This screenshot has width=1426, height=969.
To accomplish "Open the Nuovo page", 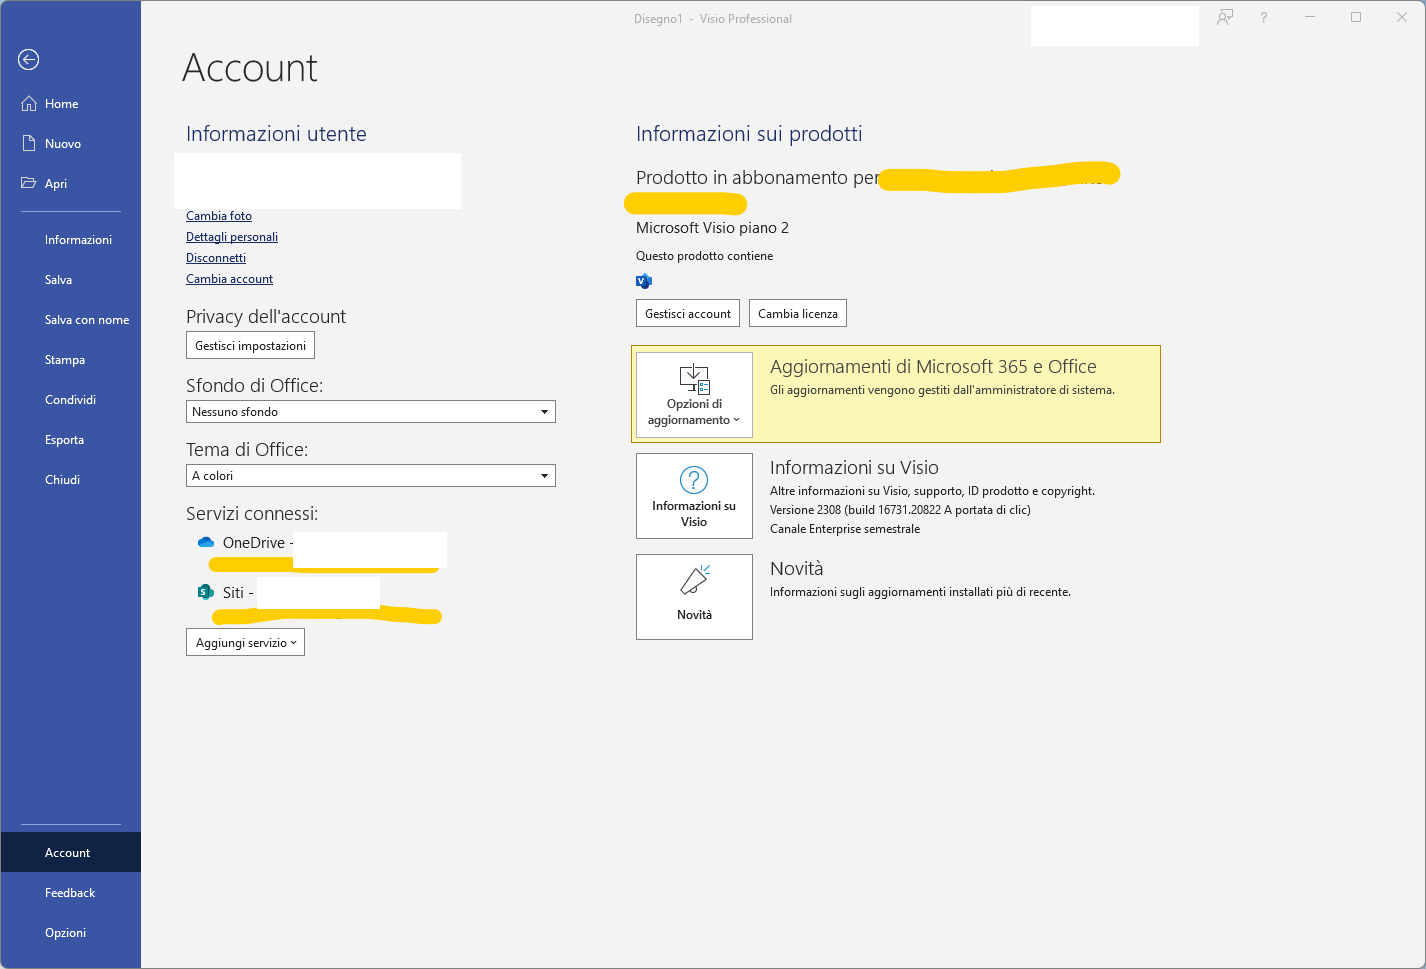I will click(x=71, y=144).
